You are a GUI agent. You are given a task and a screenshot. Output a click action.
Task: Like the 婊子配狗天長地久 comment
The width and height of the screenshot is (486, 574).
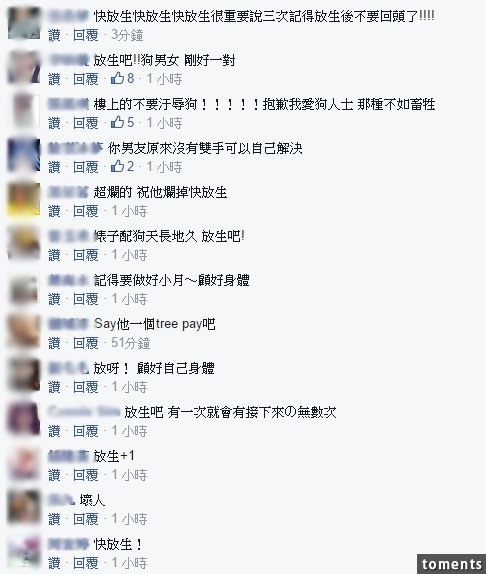click(x=54, y=255)
